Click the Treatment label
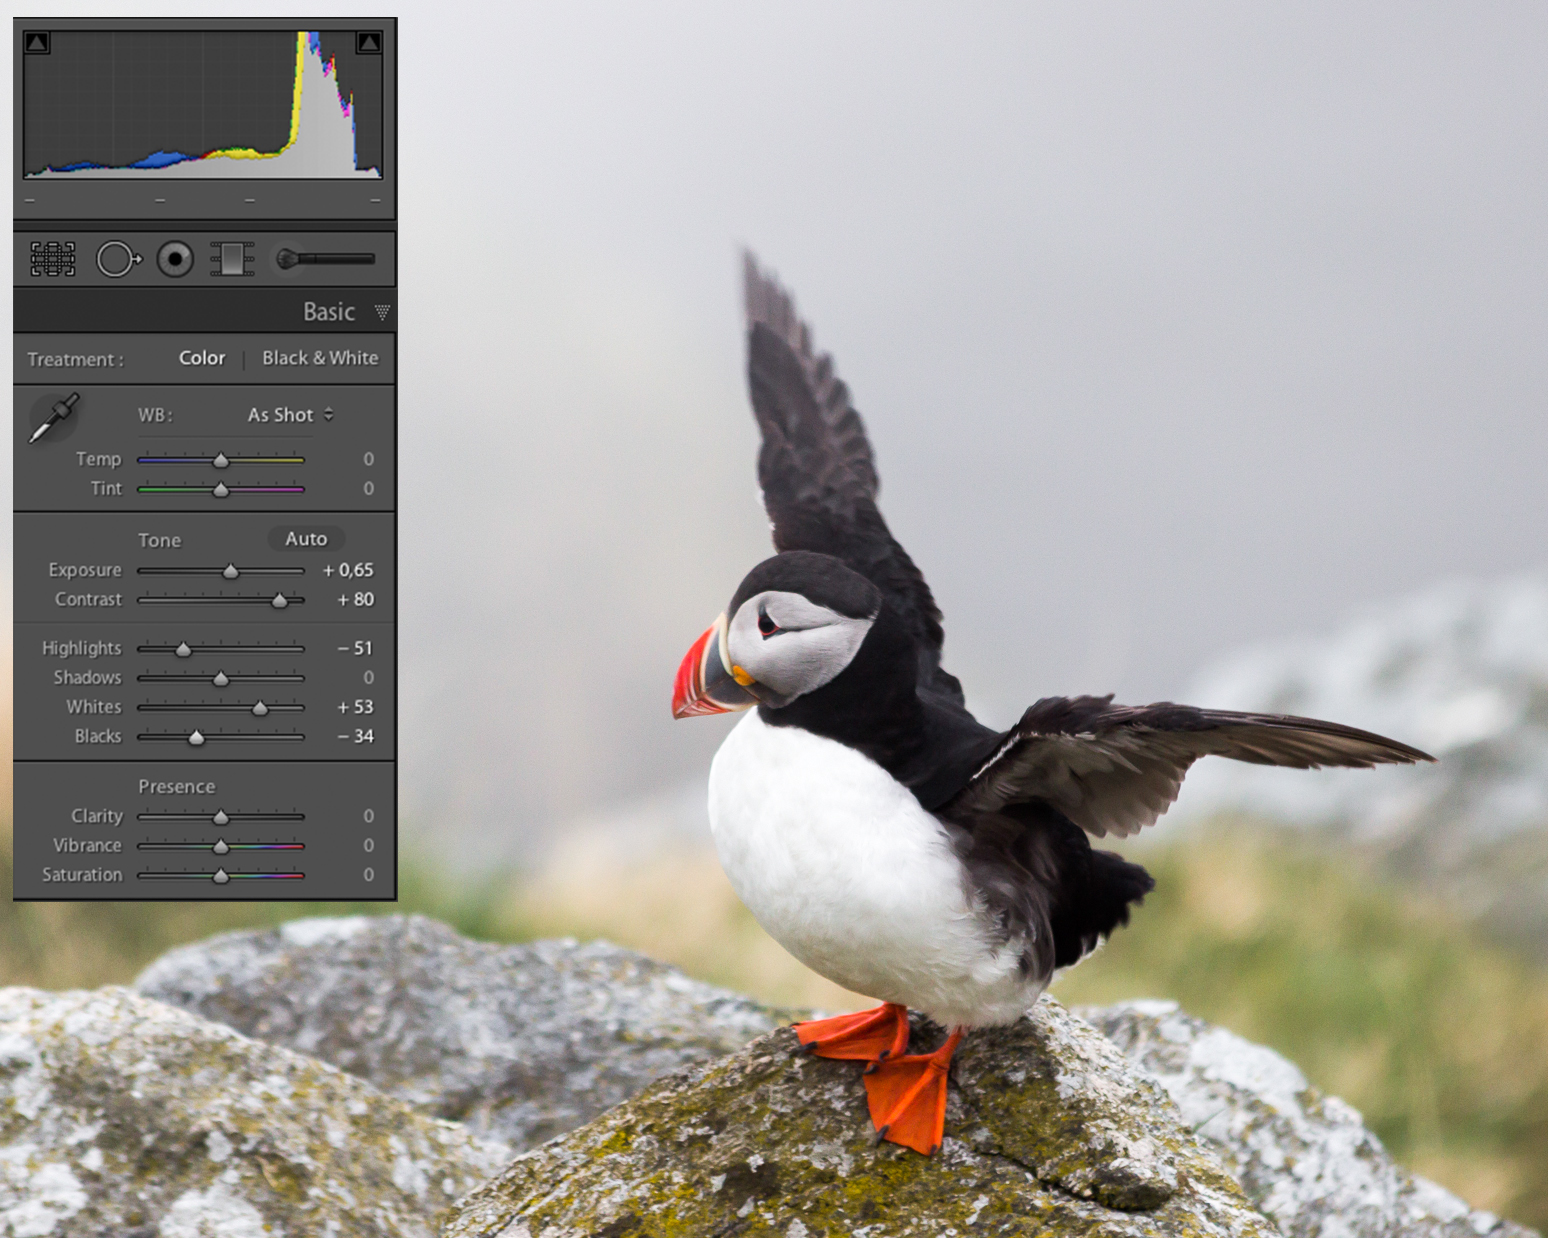This screenshot has height=1238, width=1548. click(x=76, y=359)
